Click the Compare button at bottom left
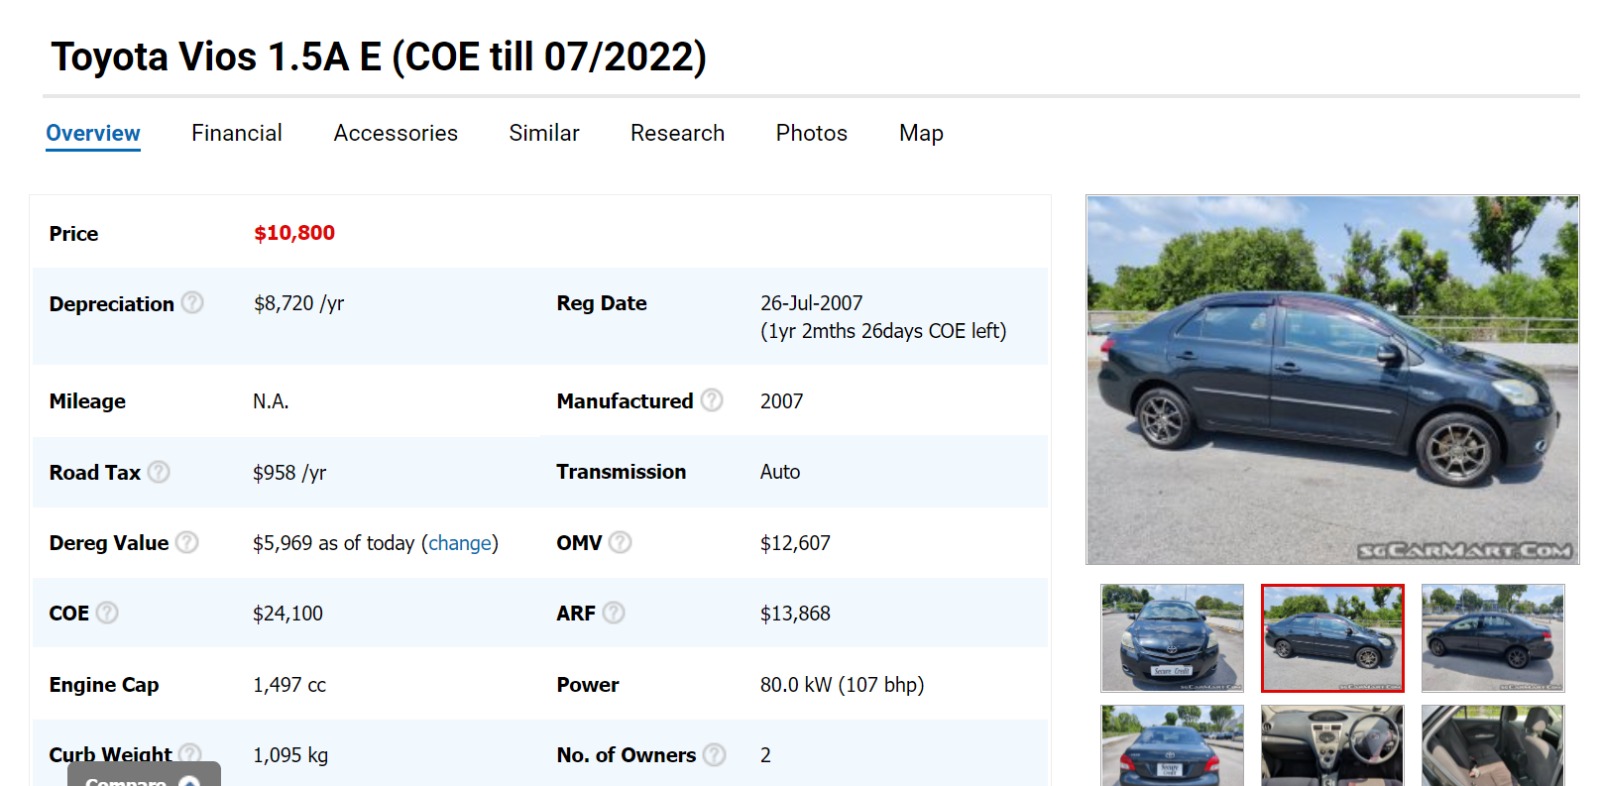 point(143,776)
